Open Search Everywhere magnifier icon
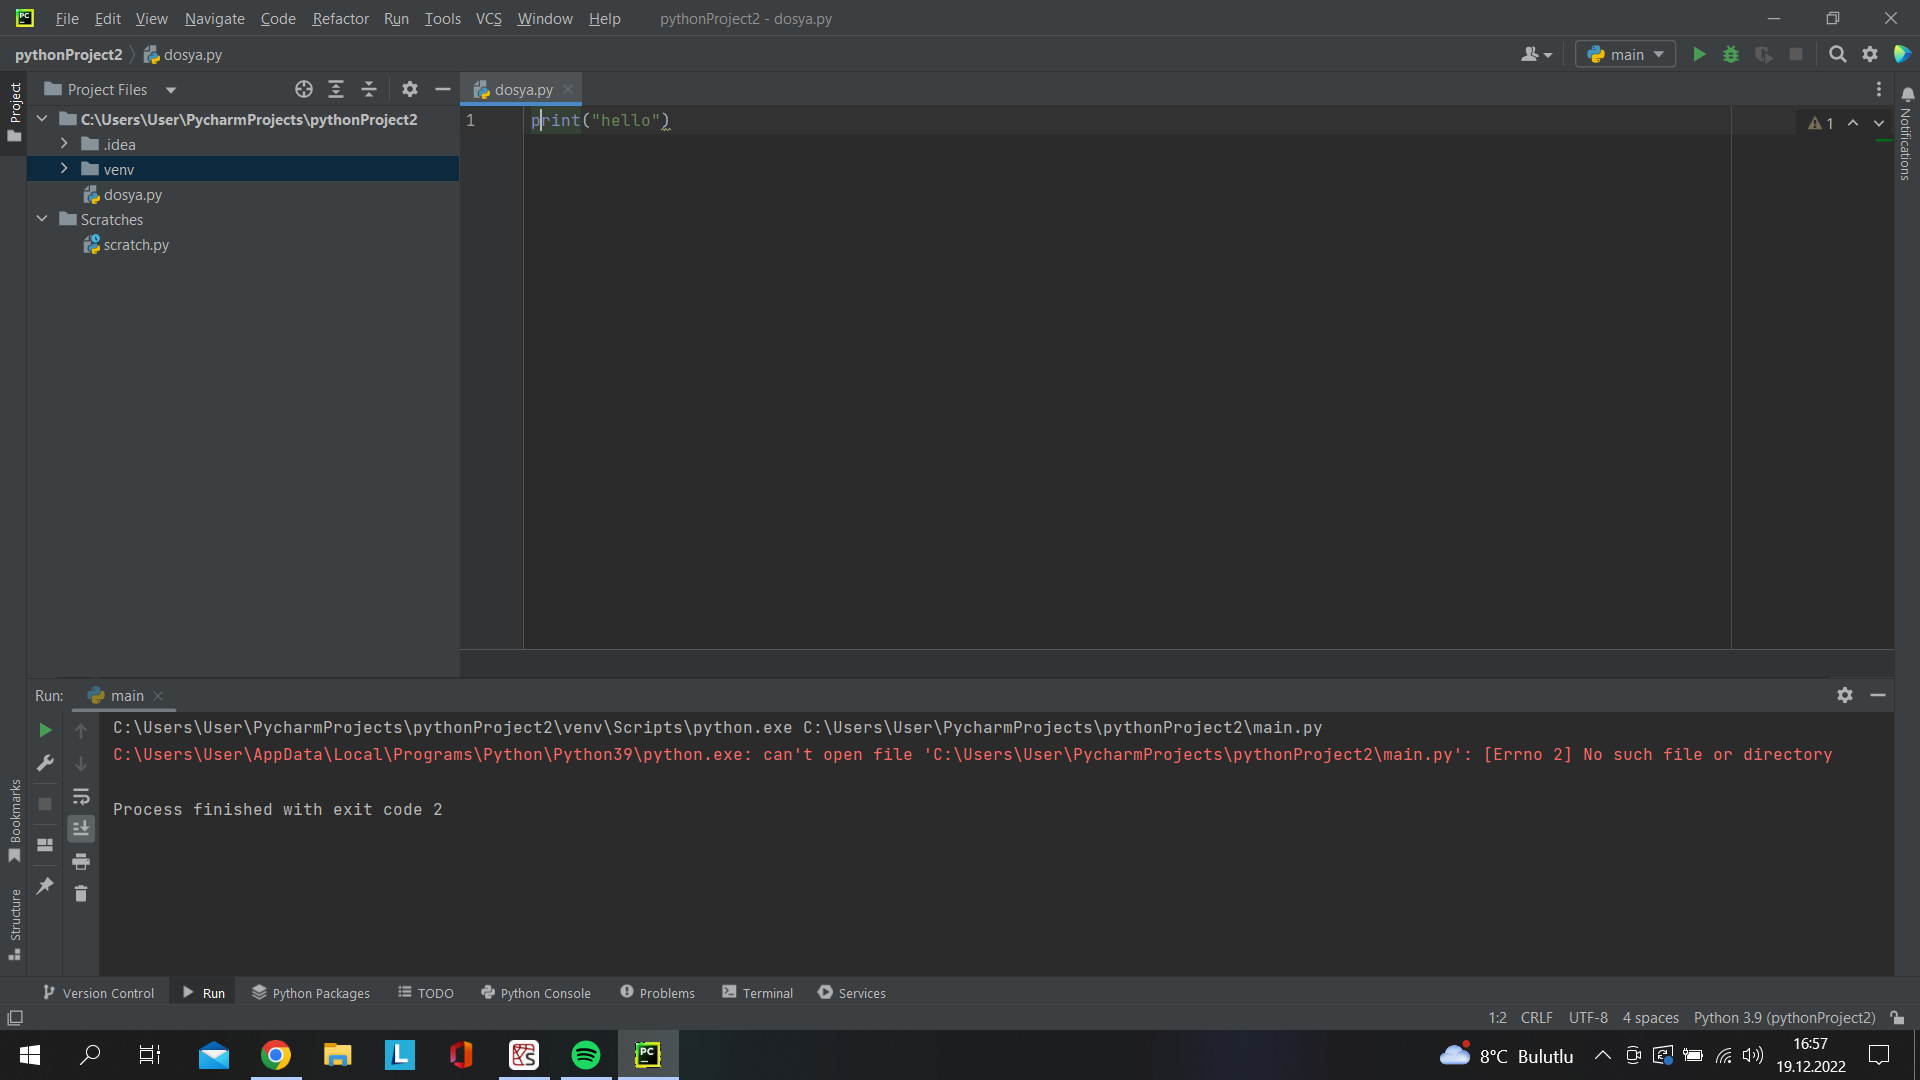The width and height of the screenshot is (1920, 1080). pyautogui.click(x=1837, y=55)
